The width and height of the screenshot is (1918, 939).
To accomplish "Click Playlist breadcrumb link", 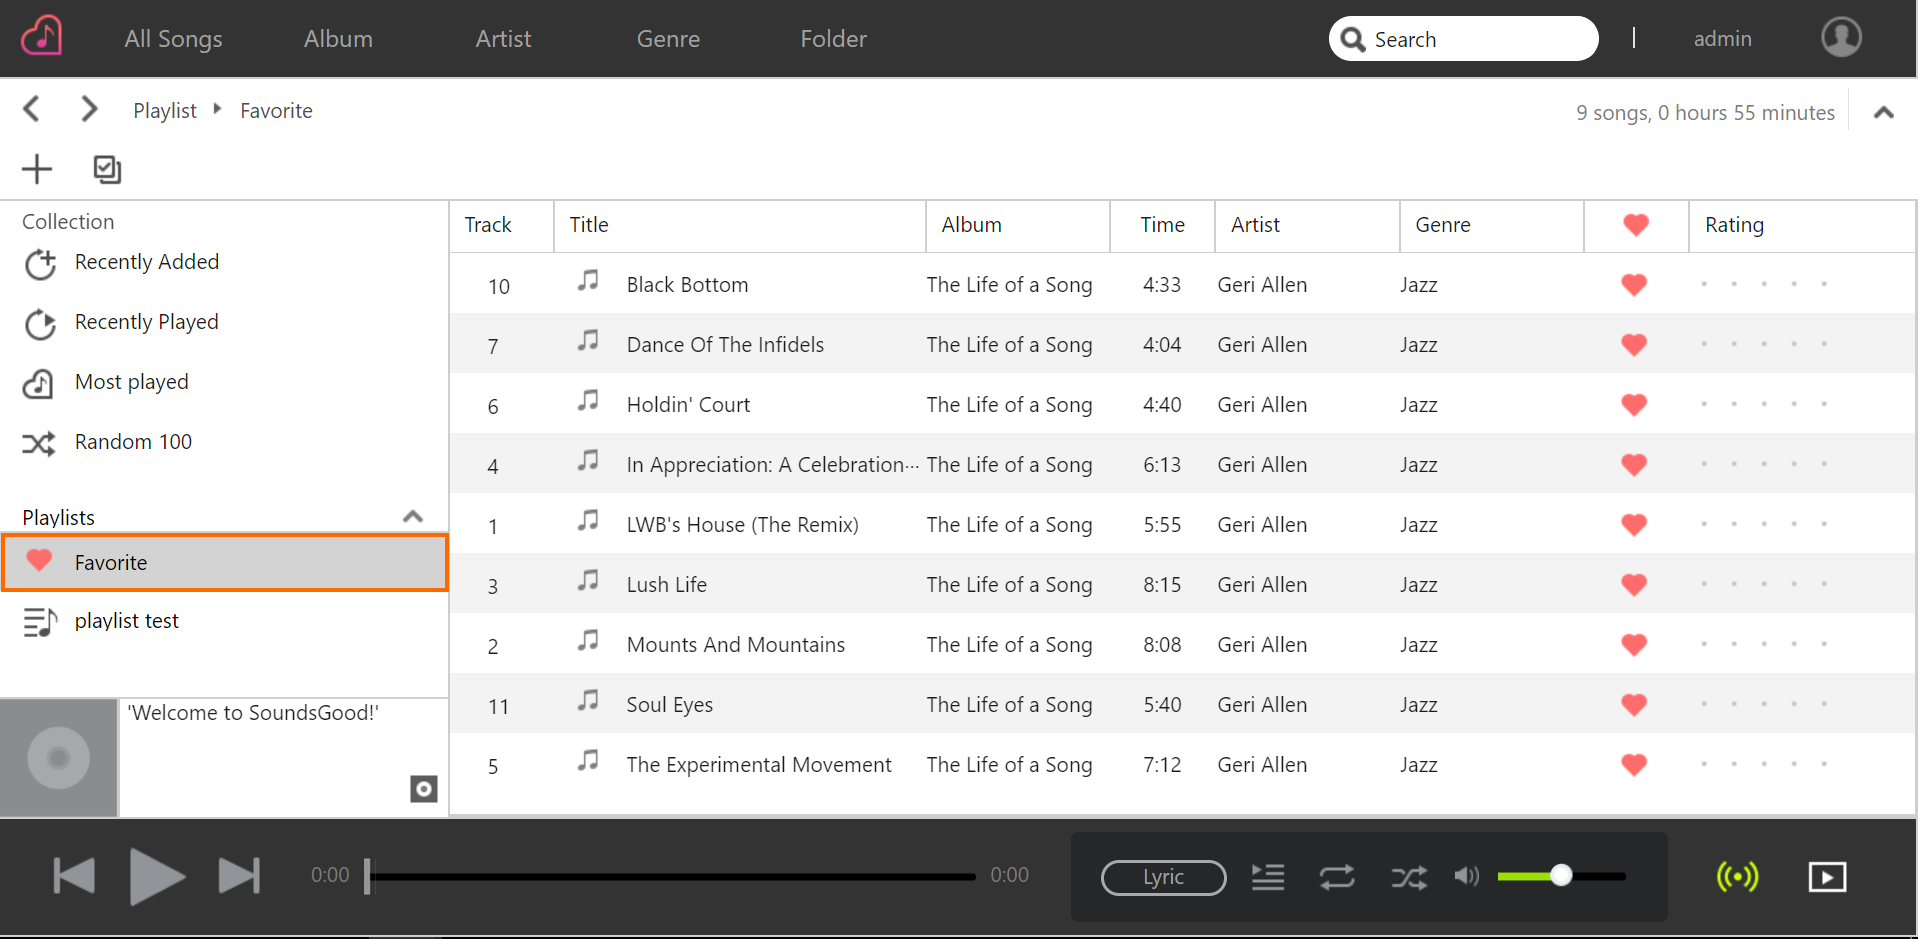I will (x=165, y=110).
